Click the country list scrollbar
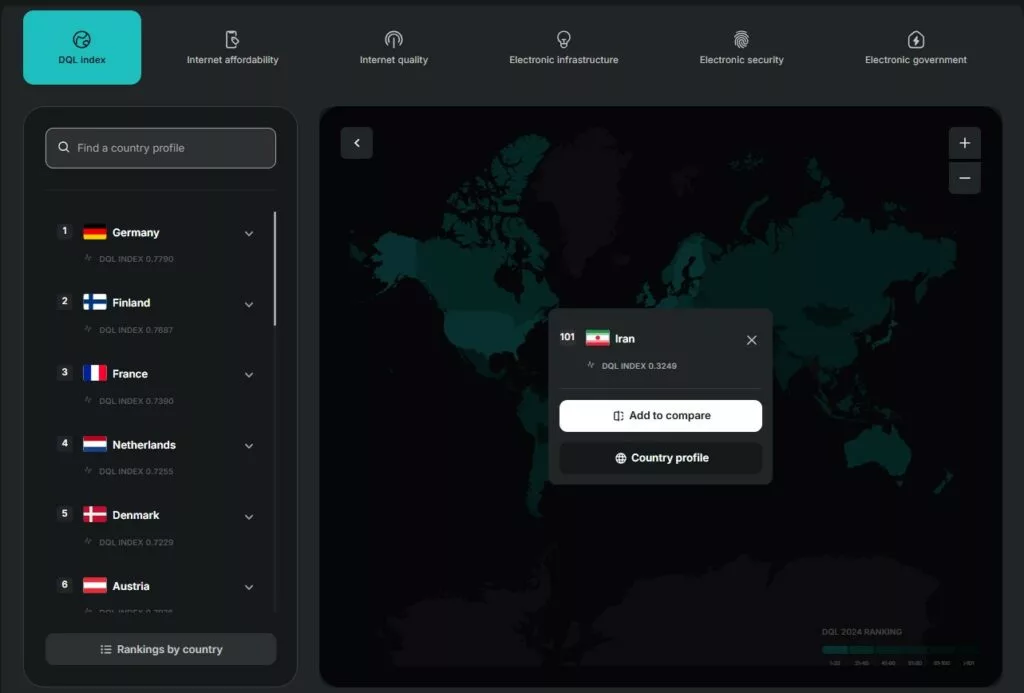Screen dimensions: 1024x693 click(275, 268)
